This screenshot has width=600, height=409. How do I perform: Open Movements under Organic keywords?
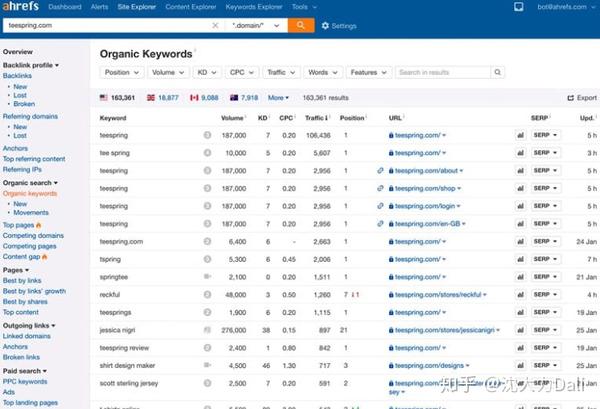click(x=31, y=212)
